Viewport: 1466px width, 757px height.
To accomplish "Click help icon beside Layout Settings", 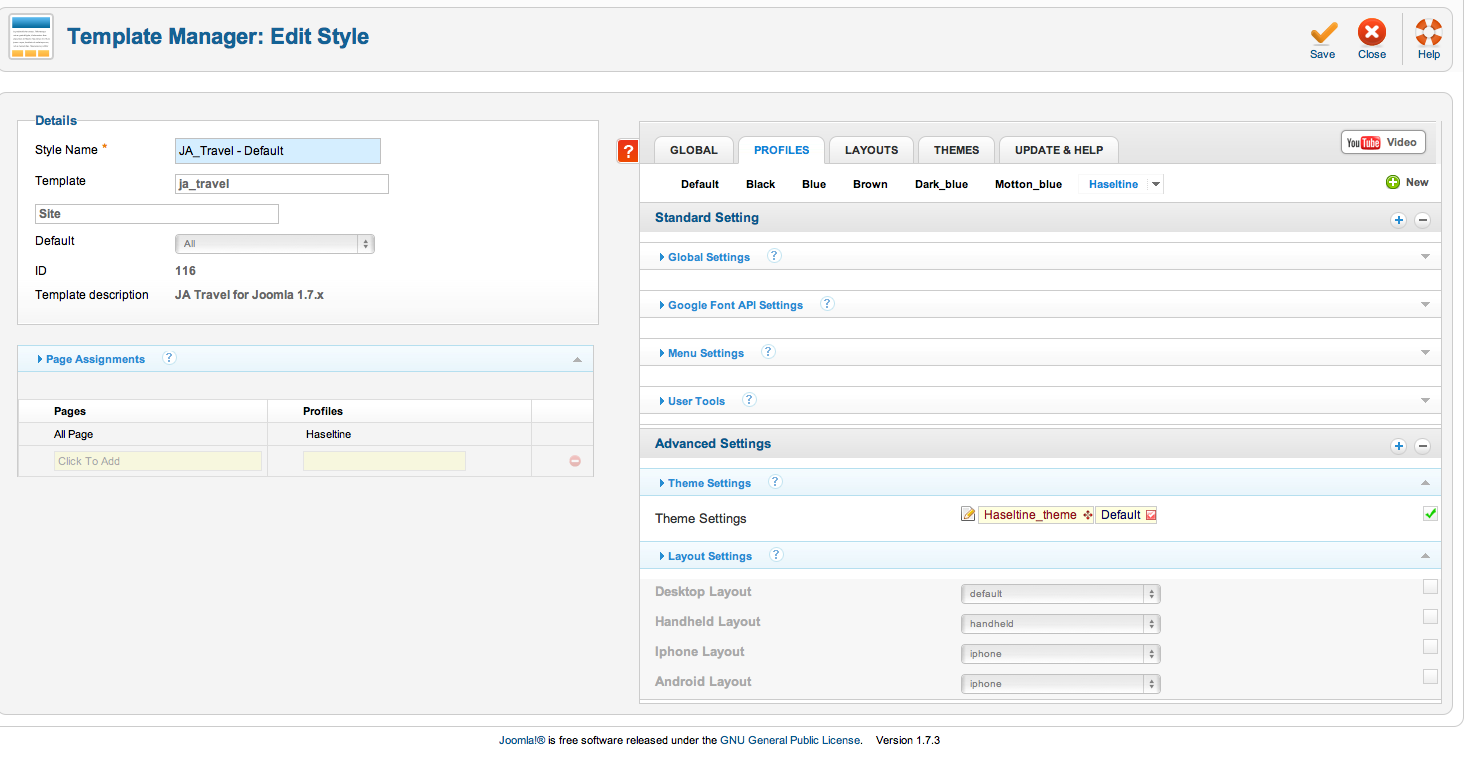I will pos(776,555).
